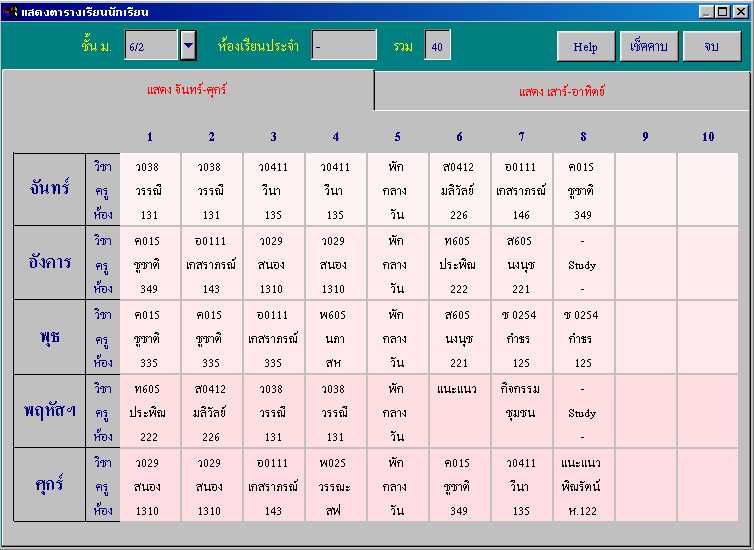This screenshot has height=550, width=754.
Task: Click teacher มลิวัลย์ in พฤหัสฯ period 2
Action: pos(211,413)
